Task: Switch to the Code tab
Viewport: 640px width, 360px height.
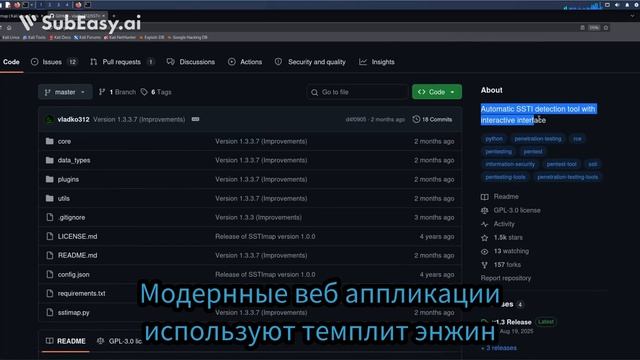Action: point(11,62)
